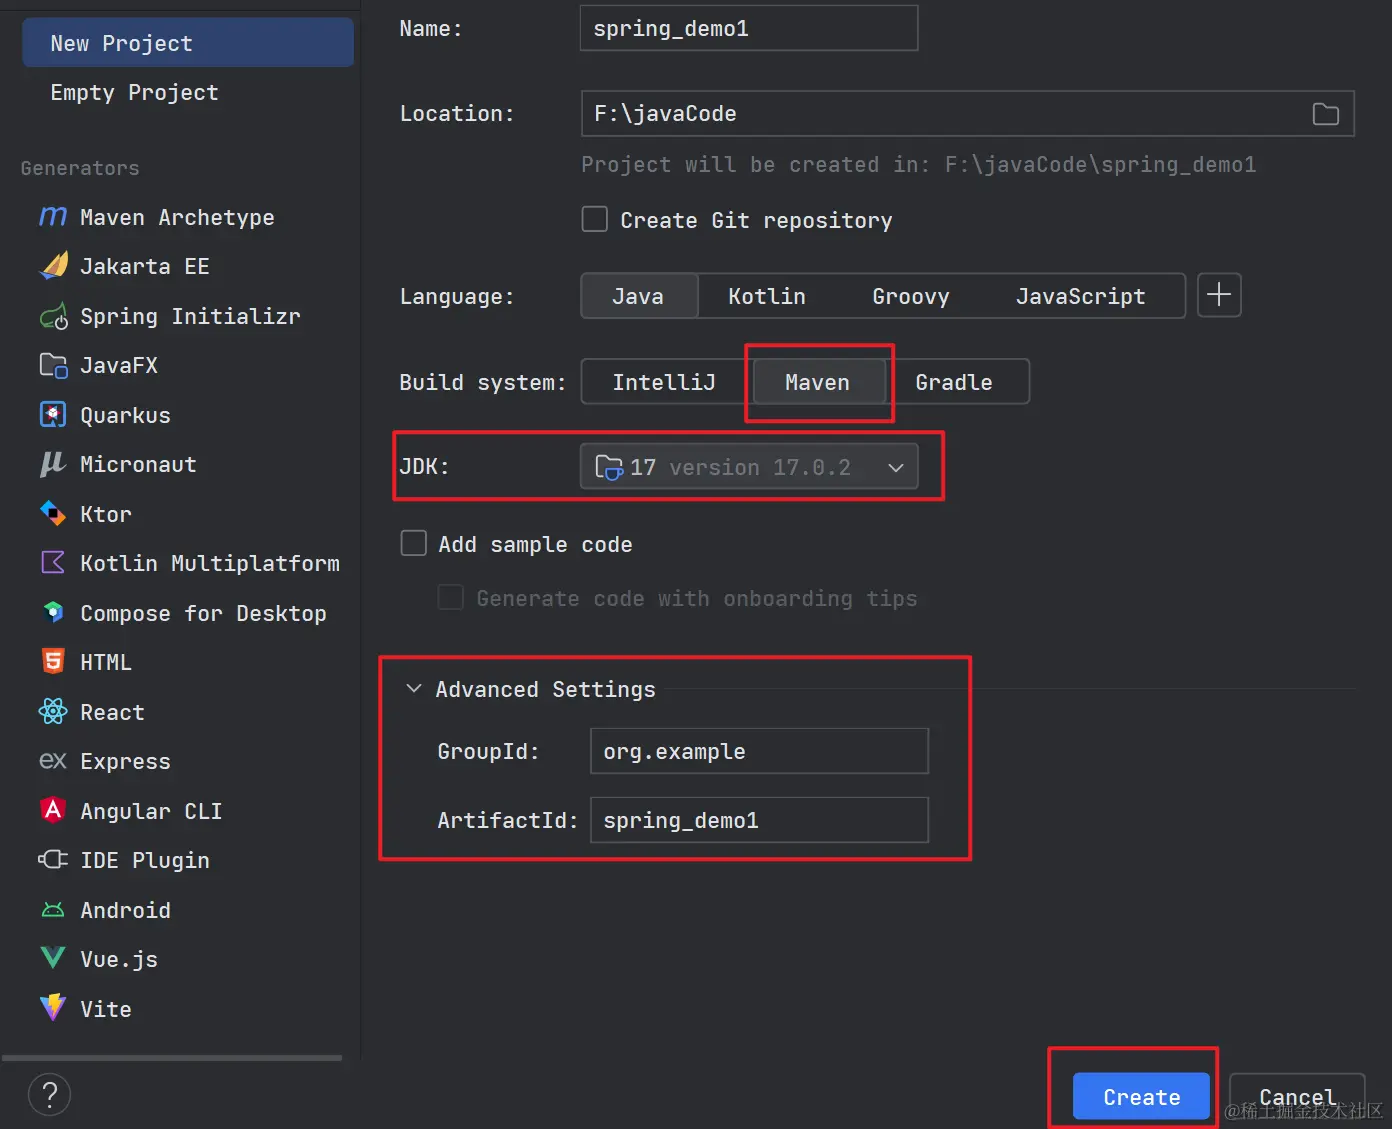Click the Spring Initializr icon
This screenshot has height=1129, width=1392.
pyautogui.click(x=53, y=316)
